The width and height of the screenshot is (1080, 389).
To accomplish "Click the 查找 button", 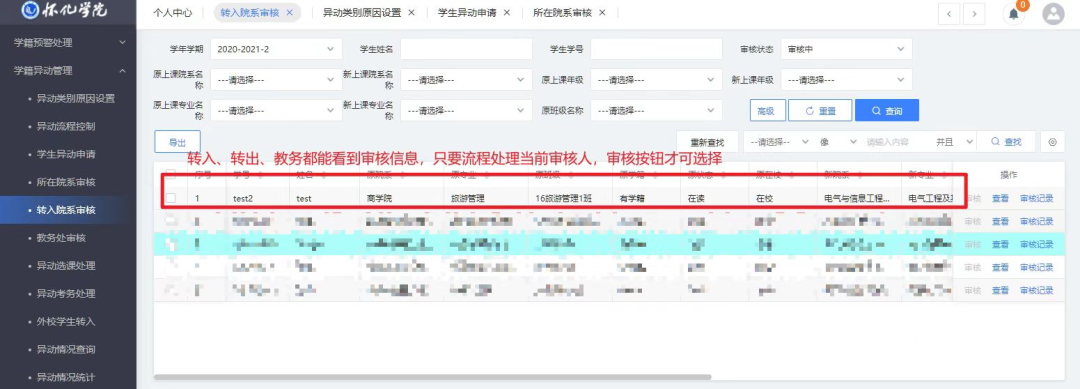I will pyautogui.click(x=1006, y=142).
